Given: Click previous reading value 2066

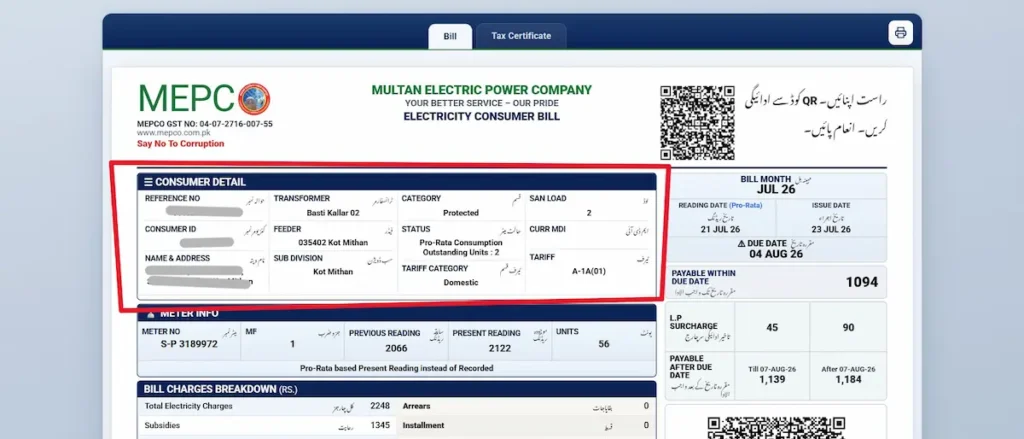Looking at the screenshot, I should 396,348.
